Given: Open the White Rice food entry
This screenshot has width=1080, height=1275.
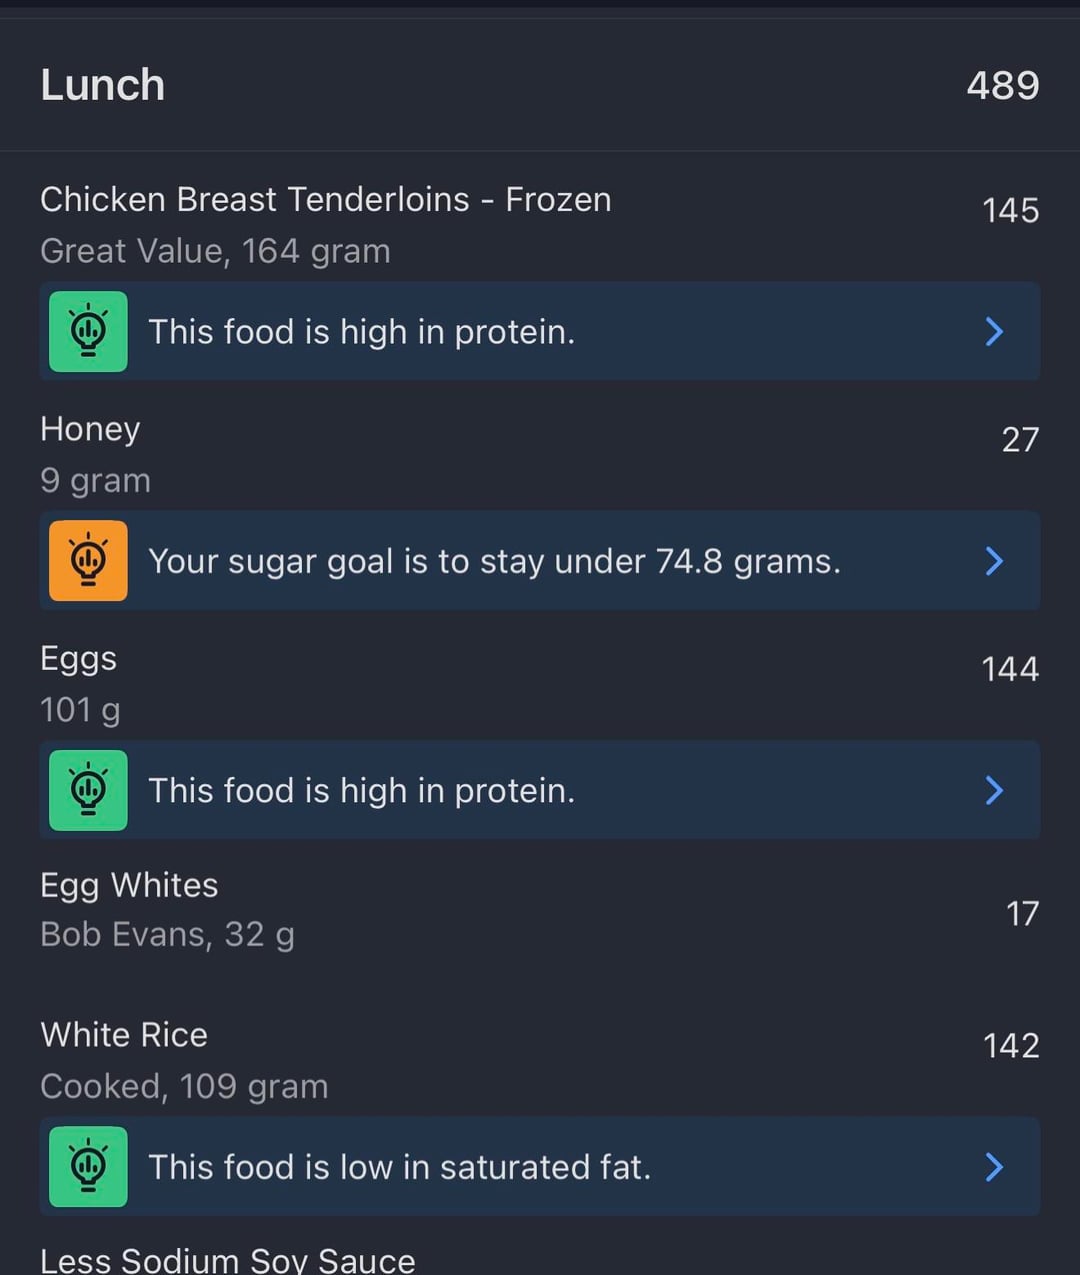Looking at the screenshot, I should 124,1035.
